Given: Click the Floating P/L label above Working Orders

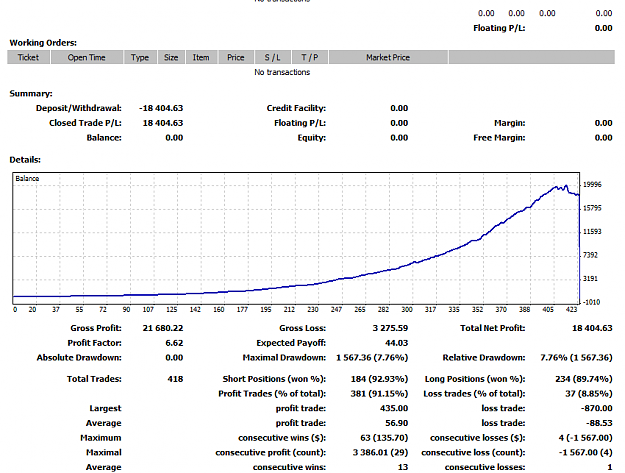Looking at the screenshot, I should click(x=499, y=28).
